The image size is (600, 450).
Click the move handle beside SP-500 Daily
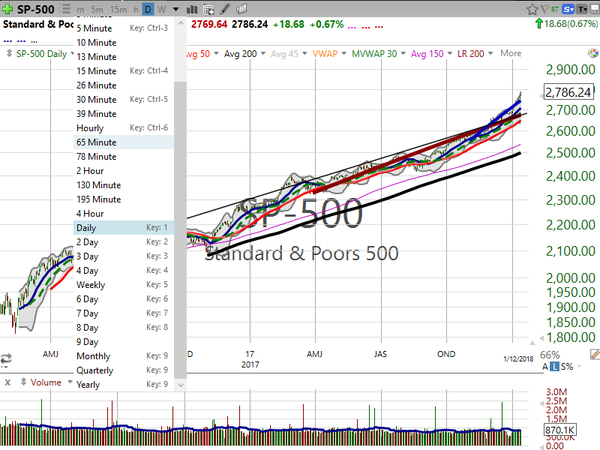tap(9, 54)
